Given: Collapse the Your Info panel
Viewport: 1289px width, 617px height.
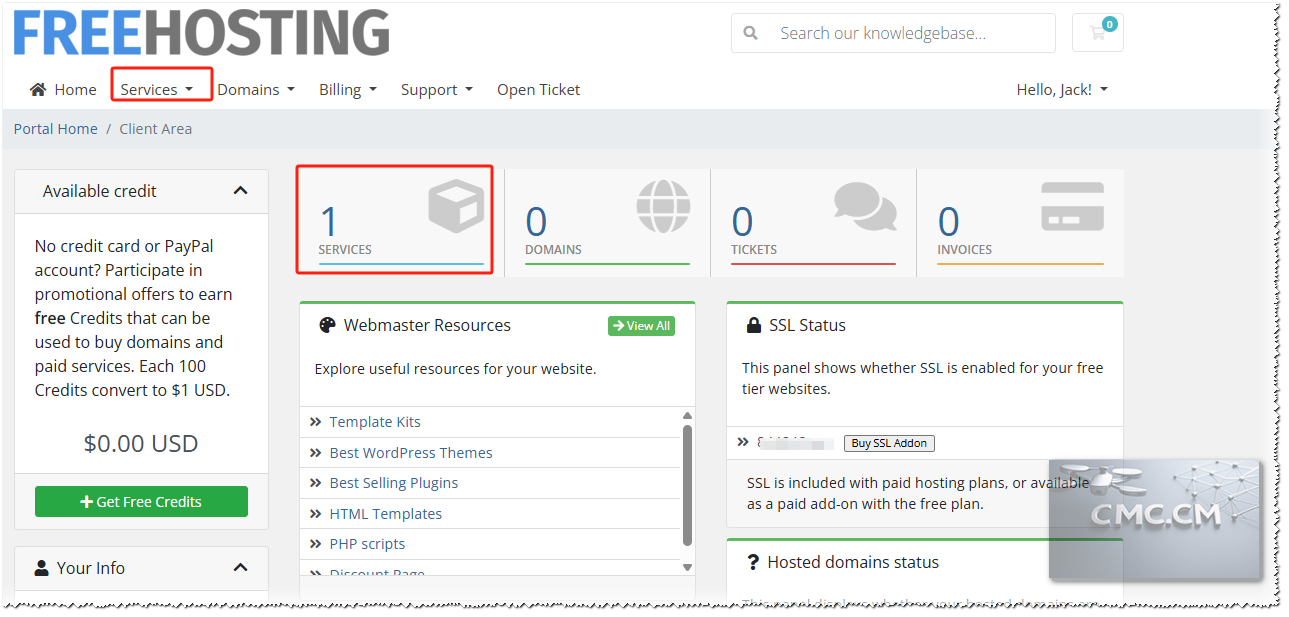Looking at the screenshot, I should click(x=240, y=567).
